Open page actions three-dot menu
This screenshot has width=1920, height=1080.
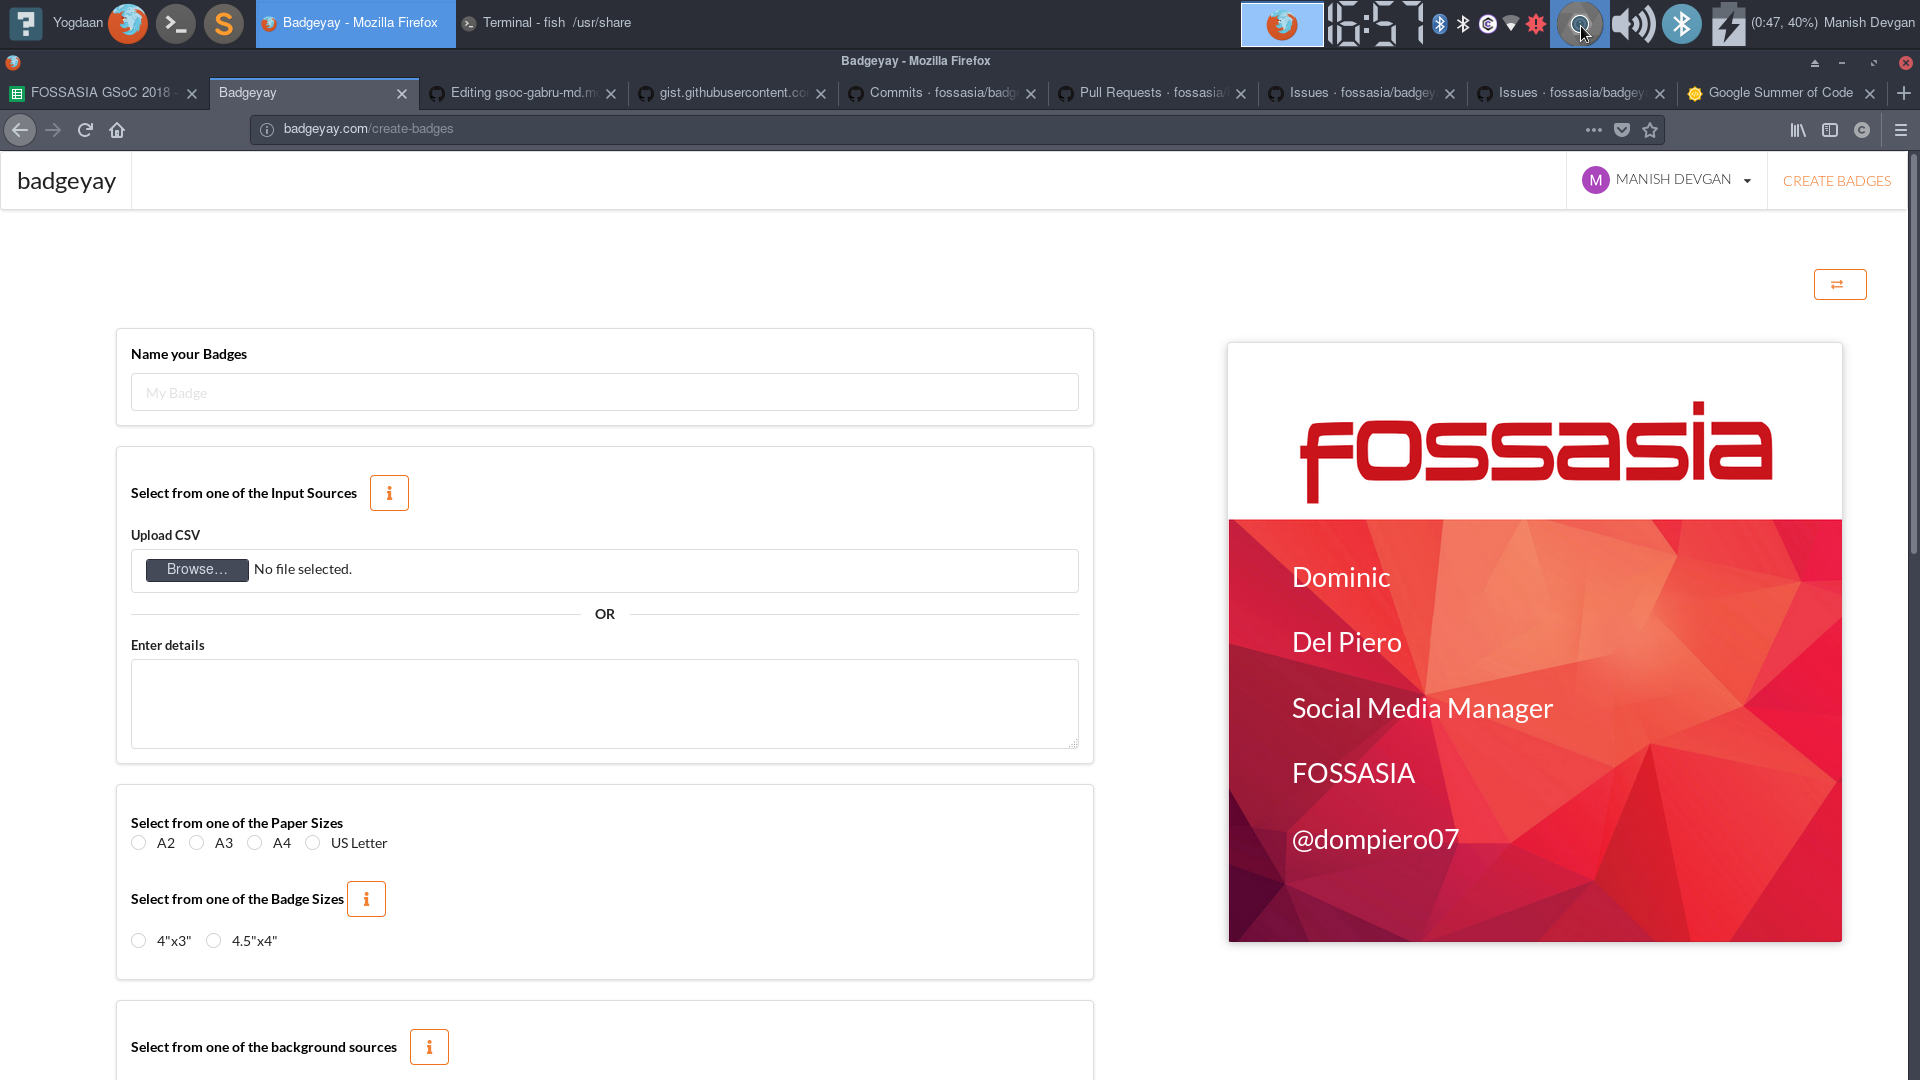tap(1594, 130)
